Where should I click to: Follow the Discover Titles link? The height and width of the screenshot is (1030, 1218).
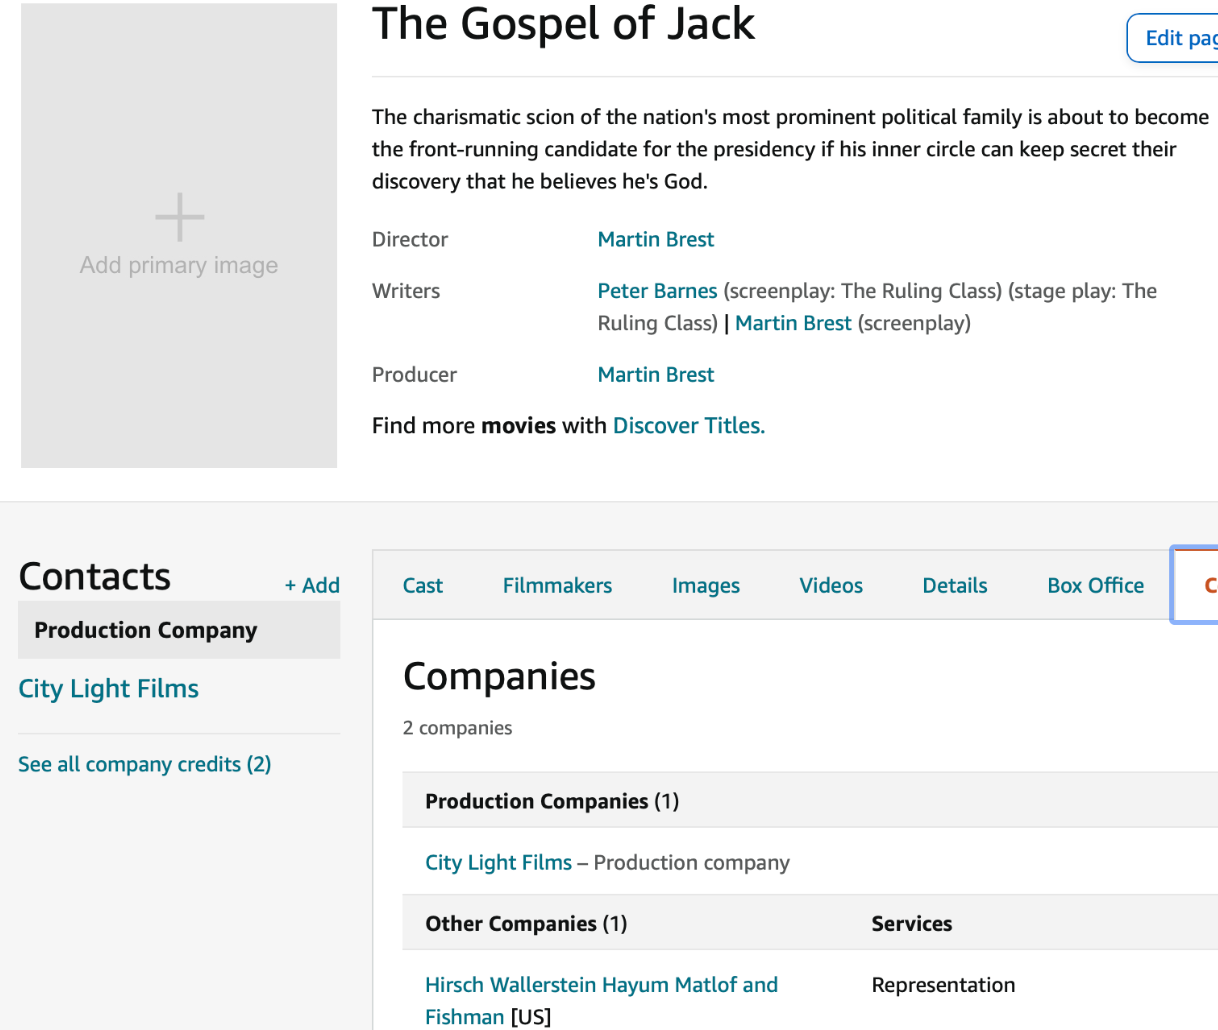(x=689, y=426)
